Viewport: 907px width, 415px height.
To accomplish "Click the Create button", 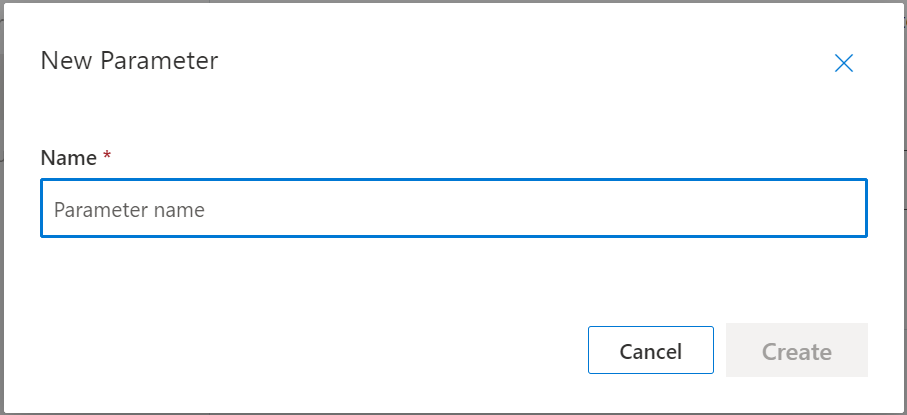I will pyautogui.click(x=796, y=351).
